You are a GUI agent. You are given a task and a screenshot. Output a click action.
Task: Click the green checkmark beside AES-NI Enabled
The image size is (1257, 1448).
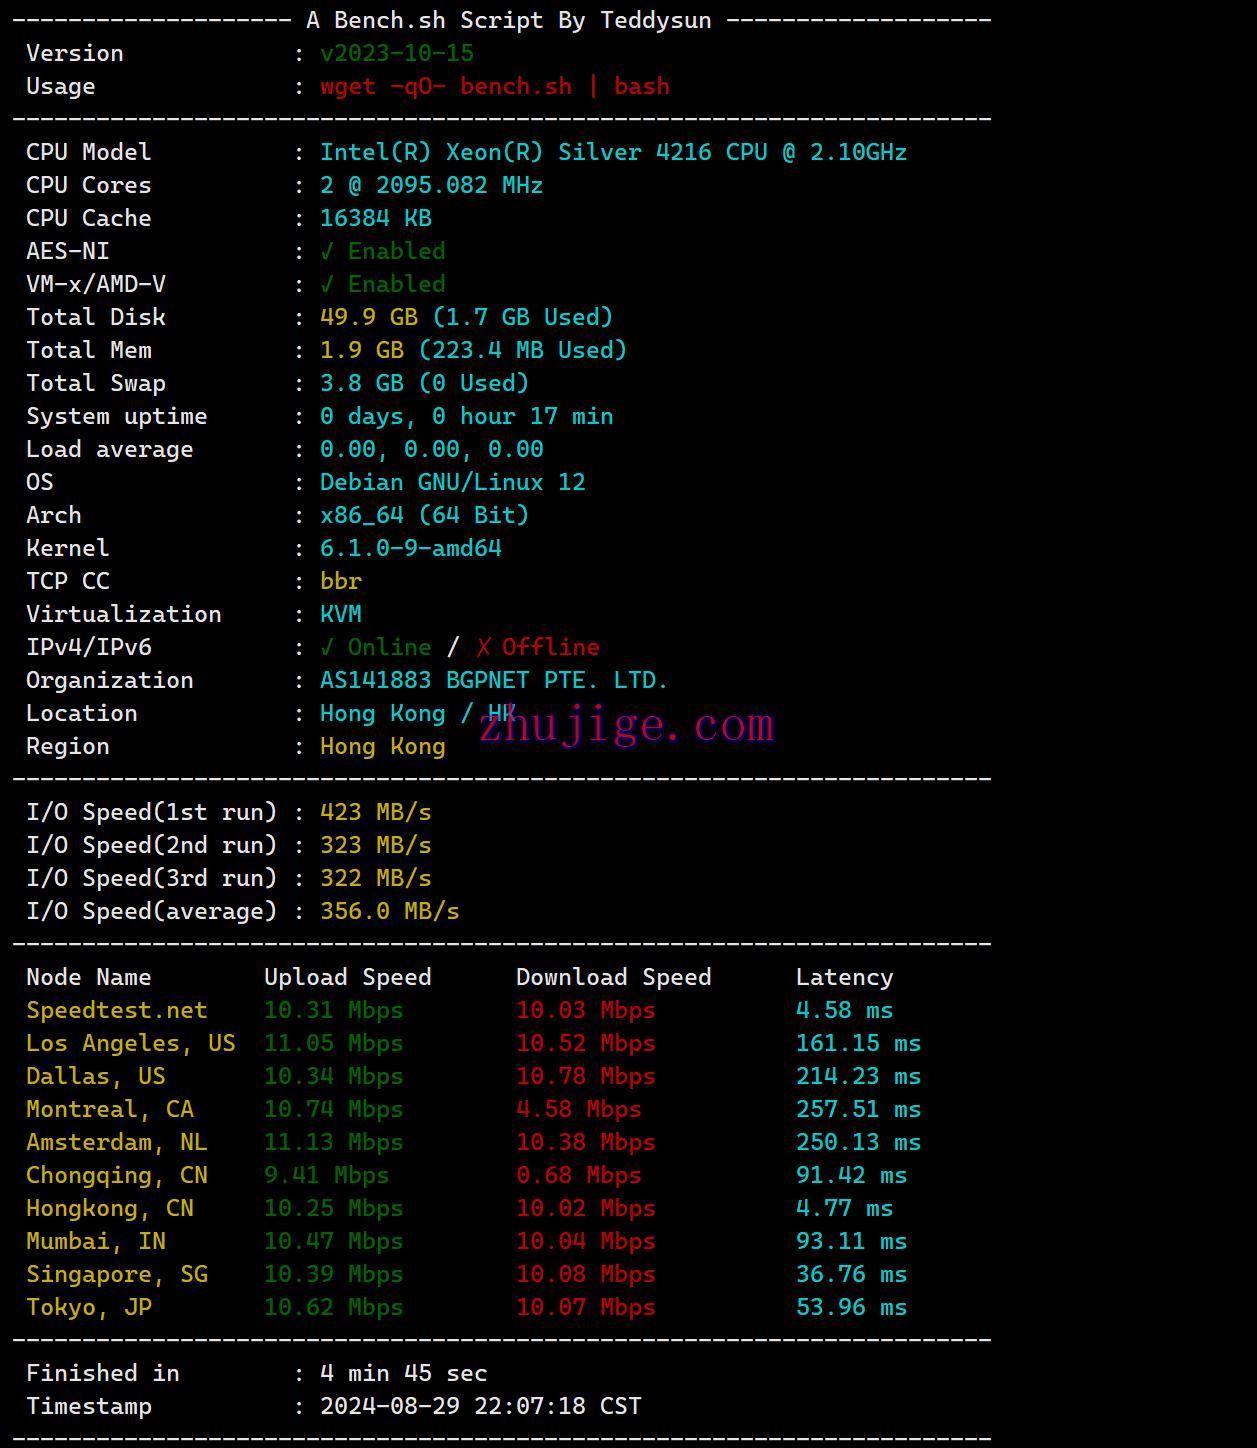point(327,251)
